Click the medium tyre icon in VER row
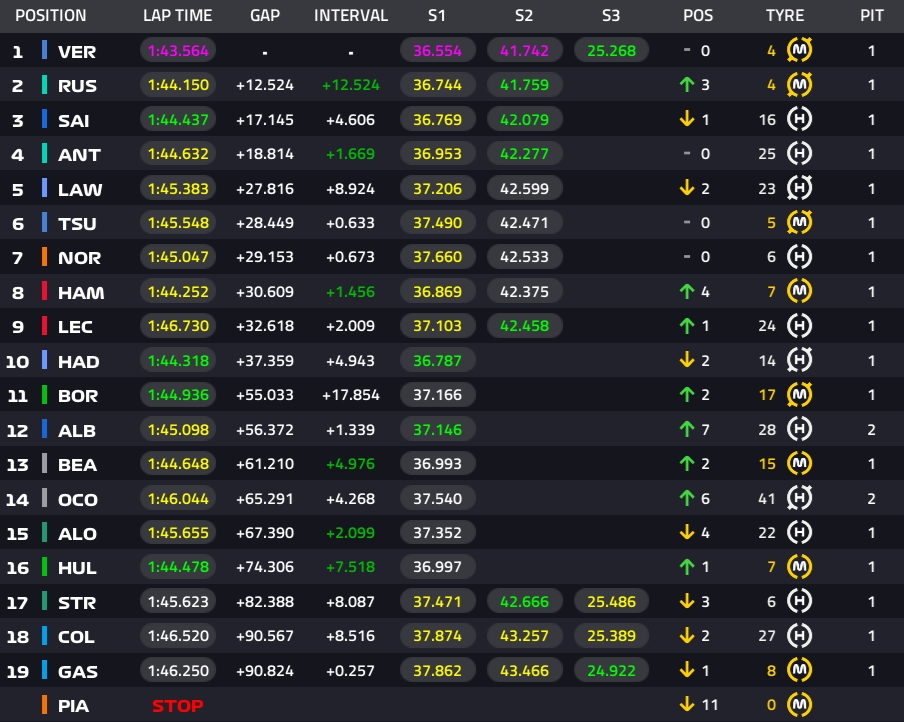 800,50
